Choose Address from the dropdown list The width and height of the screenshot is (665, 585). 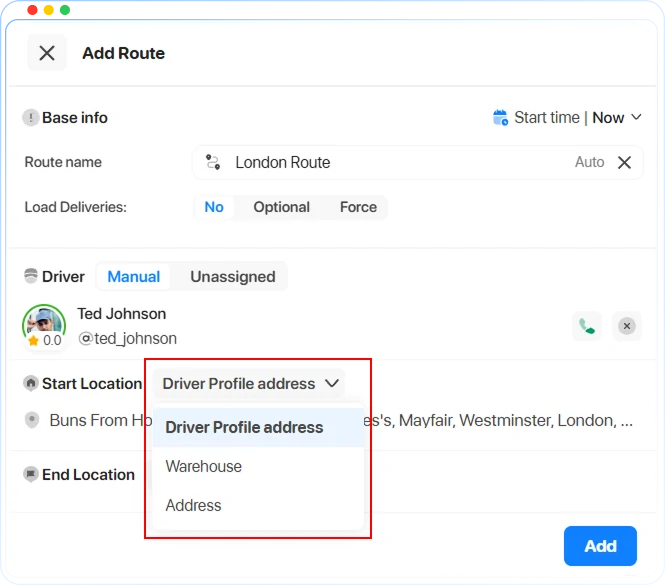258,505
